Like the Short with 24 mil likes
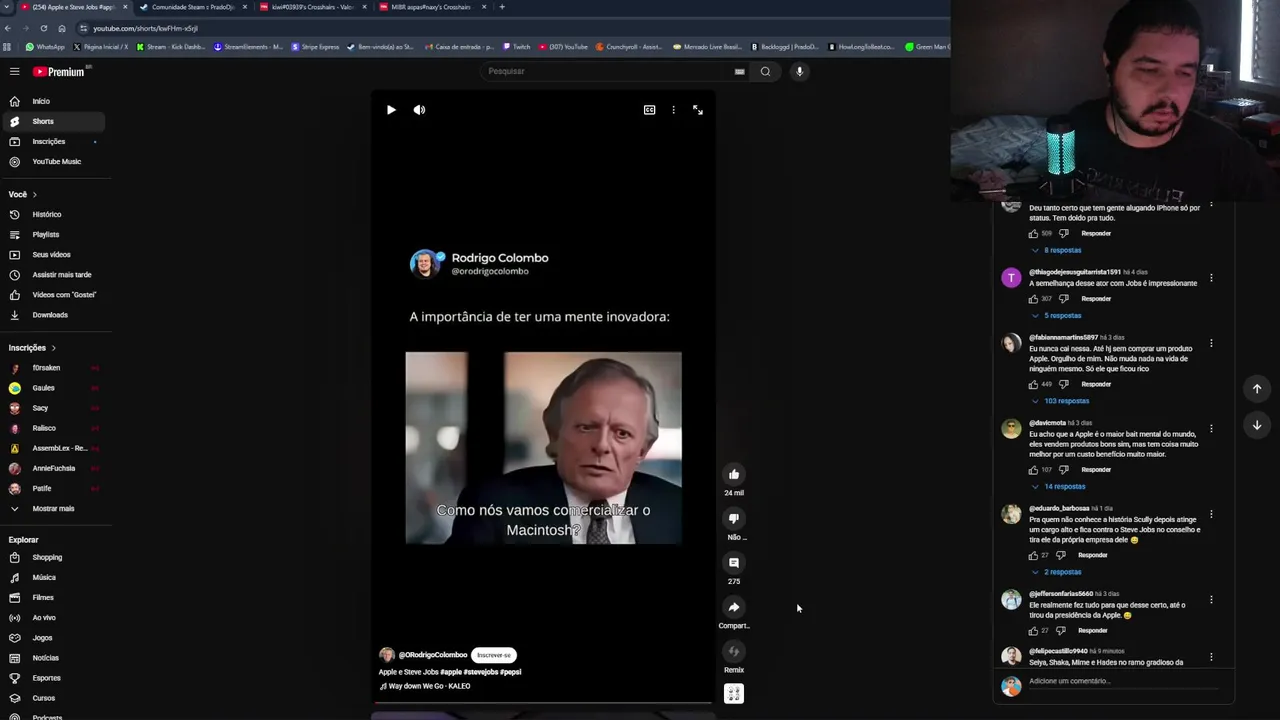The height and width of the screenshot is (720, 1280). (734, 474)
